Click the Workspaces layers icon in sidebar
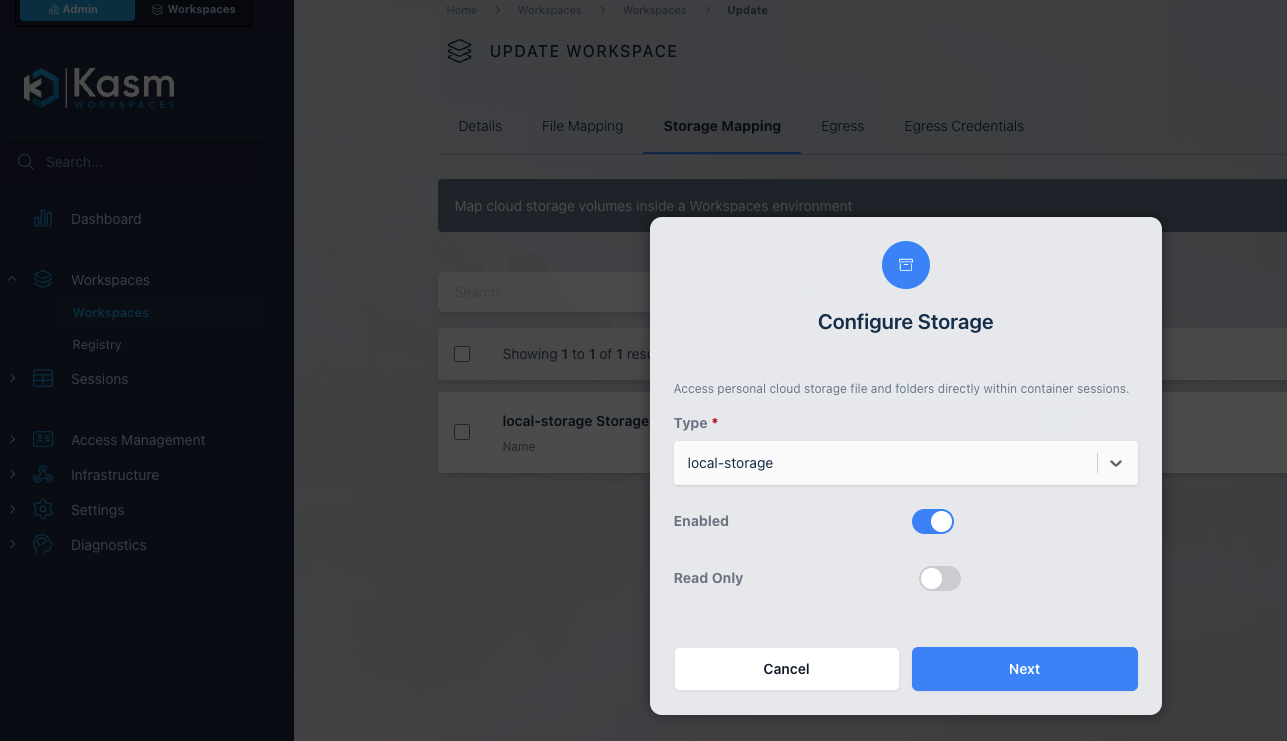This screenshot has height=741, width=1287. tap(43, 280)
